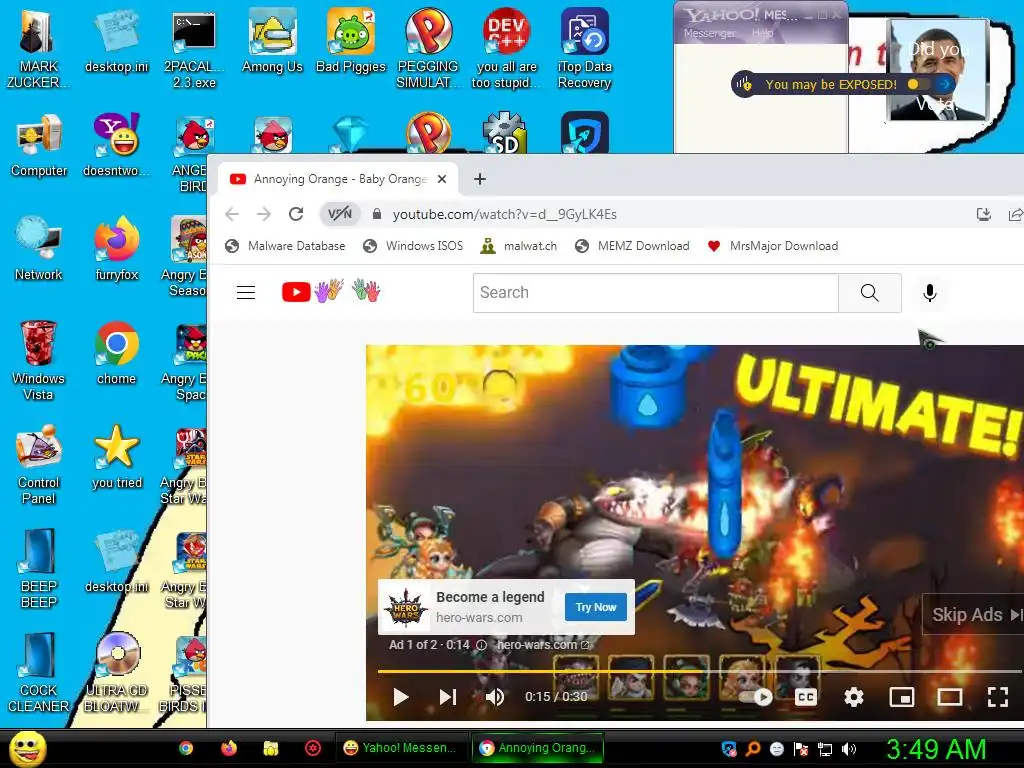
Task: Click the taskbar volume speaker icon
Action: point(849,749)
